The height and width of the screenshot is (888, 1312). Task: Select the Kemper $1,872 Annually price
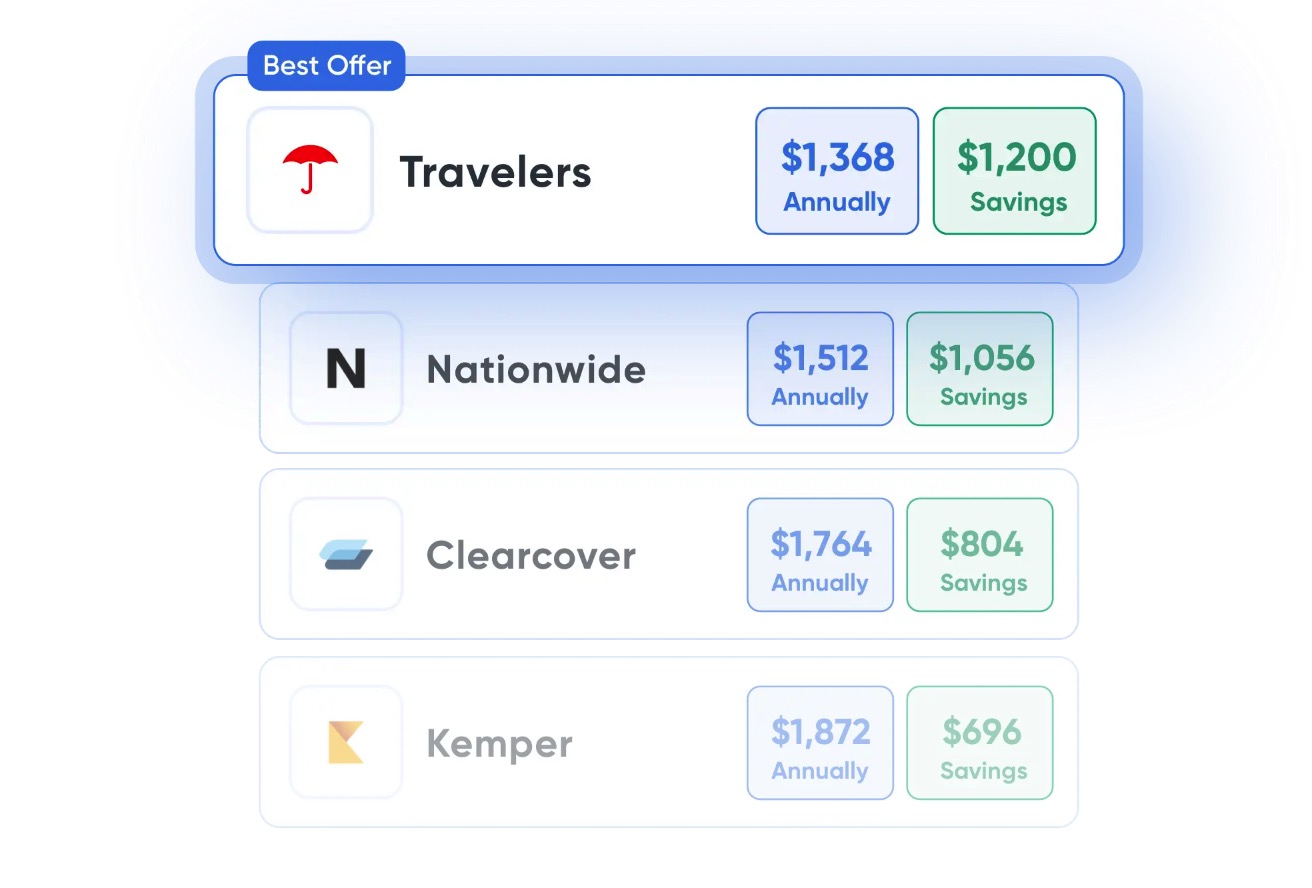pyautogui.click(x=820, y=743)
